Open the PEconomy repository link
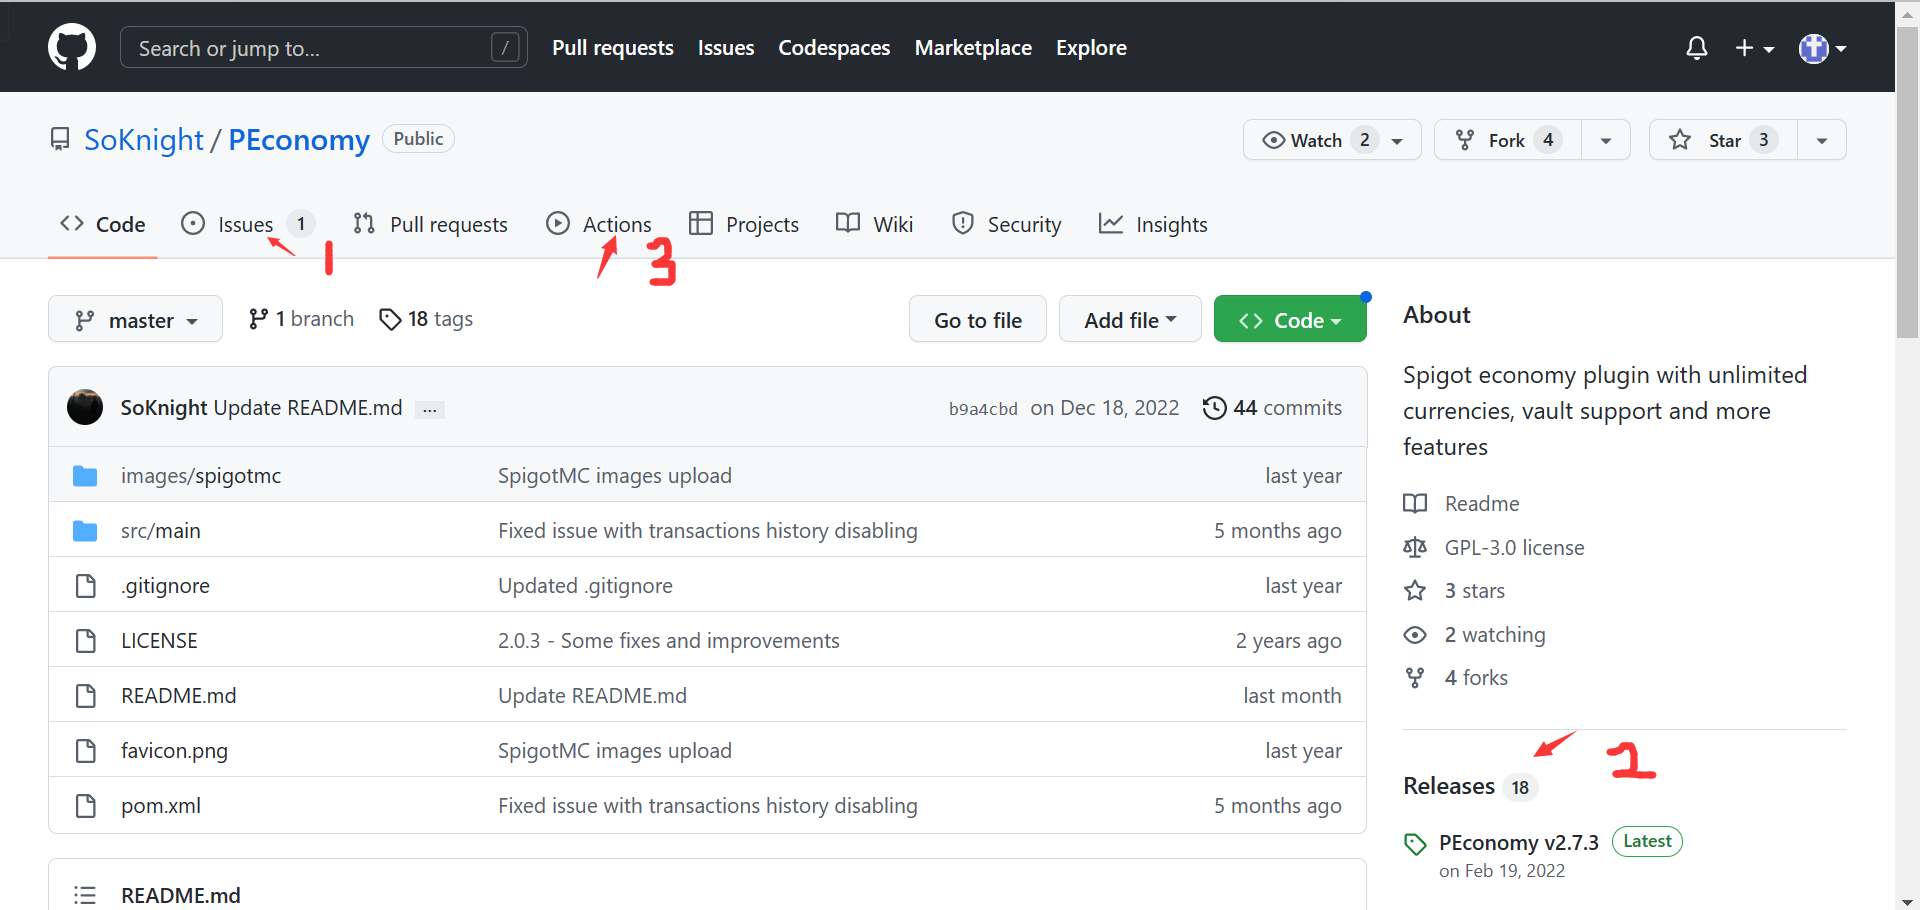Screen dimensions: 1920x910 [299, 140]
